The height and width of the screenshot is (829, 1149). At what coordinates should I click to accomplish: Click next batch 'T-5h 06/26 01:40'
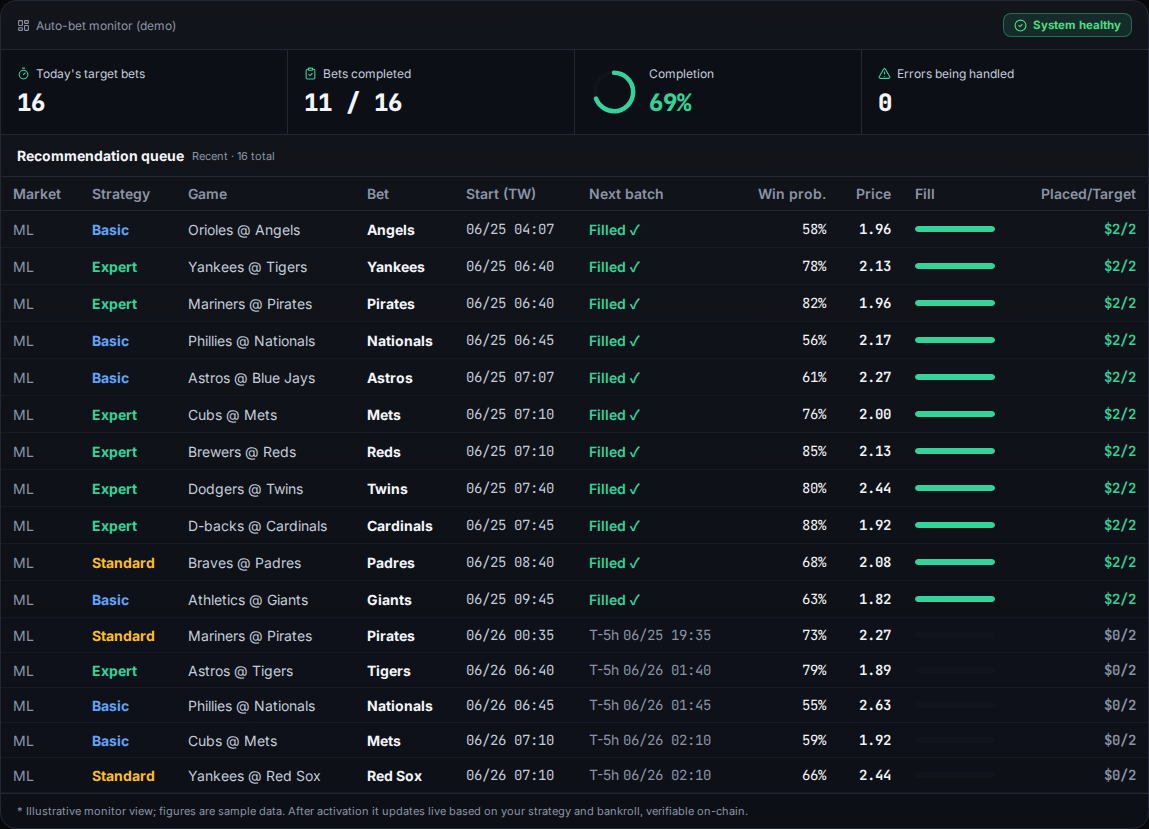click(x=650, y=671)
